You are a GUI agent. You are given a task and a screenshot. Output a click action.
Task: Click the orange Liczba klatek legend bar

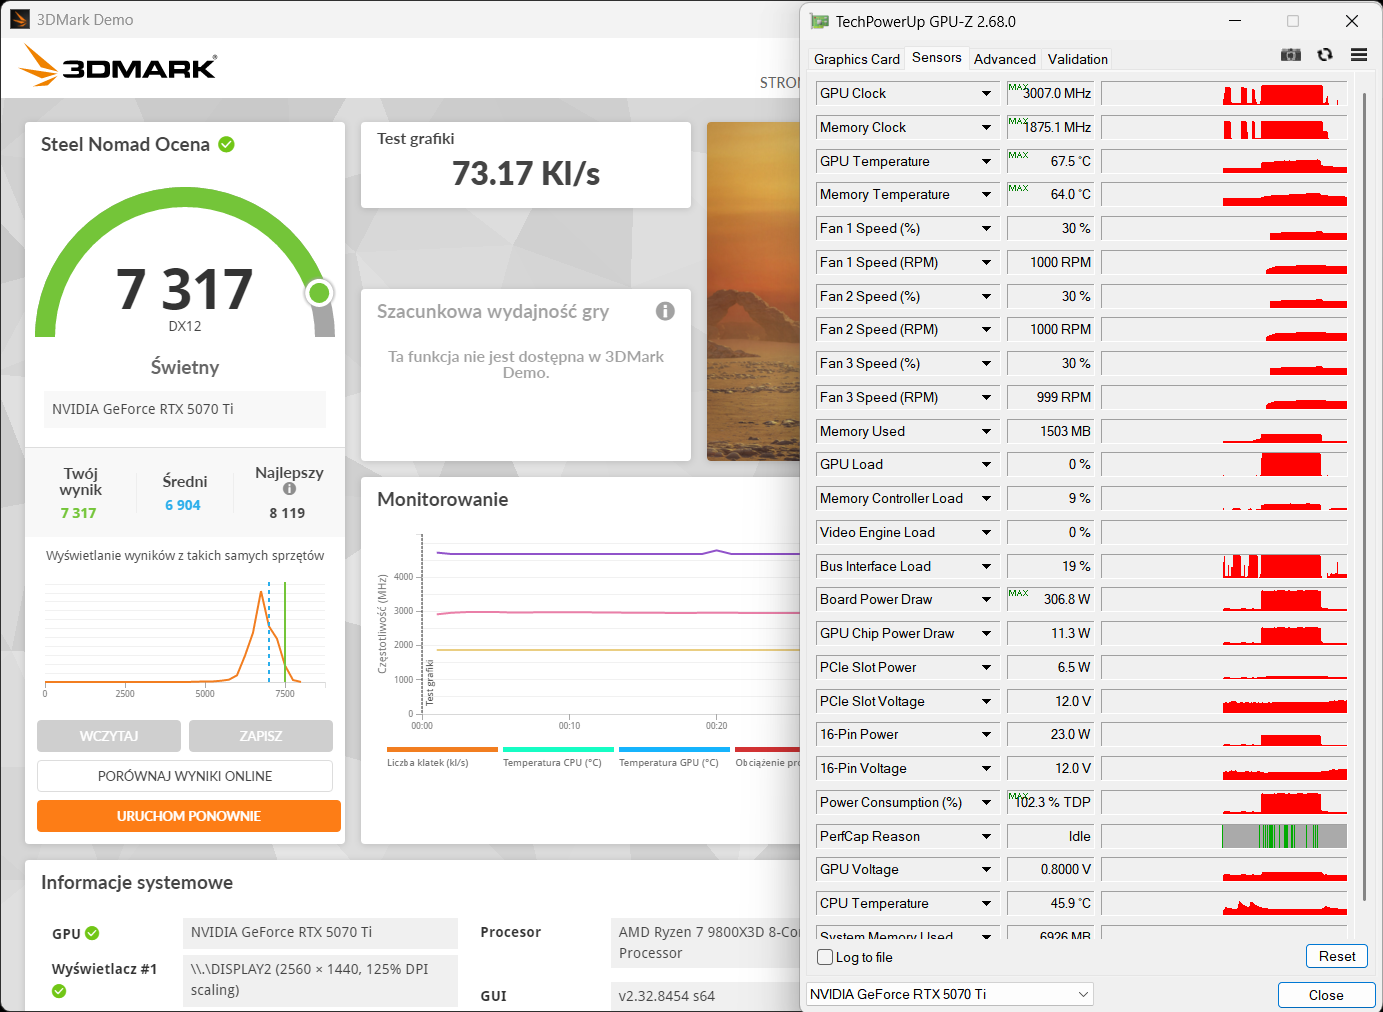442,749
